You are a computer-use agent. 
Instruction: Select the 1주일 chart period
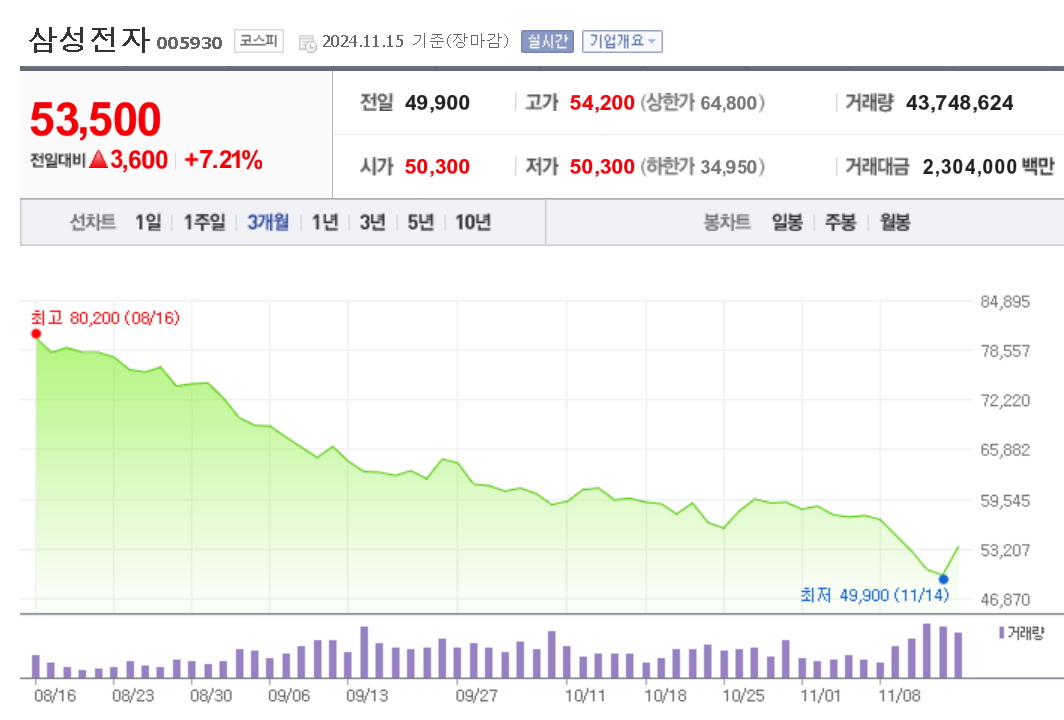point(204,222)
